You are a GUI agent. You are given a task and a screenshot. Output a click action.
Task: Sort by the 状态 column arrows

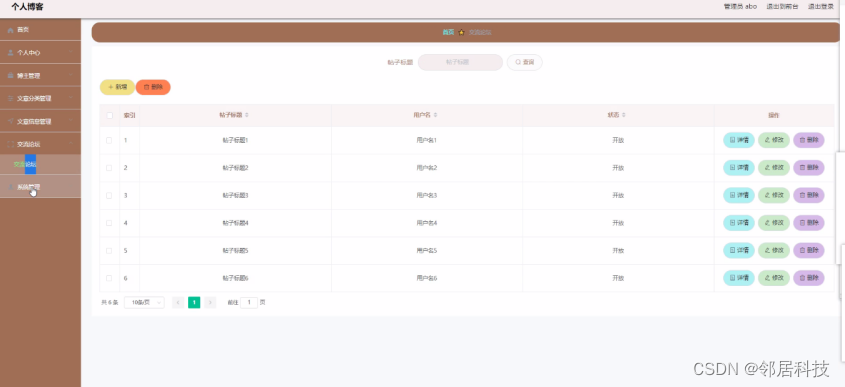624,115
